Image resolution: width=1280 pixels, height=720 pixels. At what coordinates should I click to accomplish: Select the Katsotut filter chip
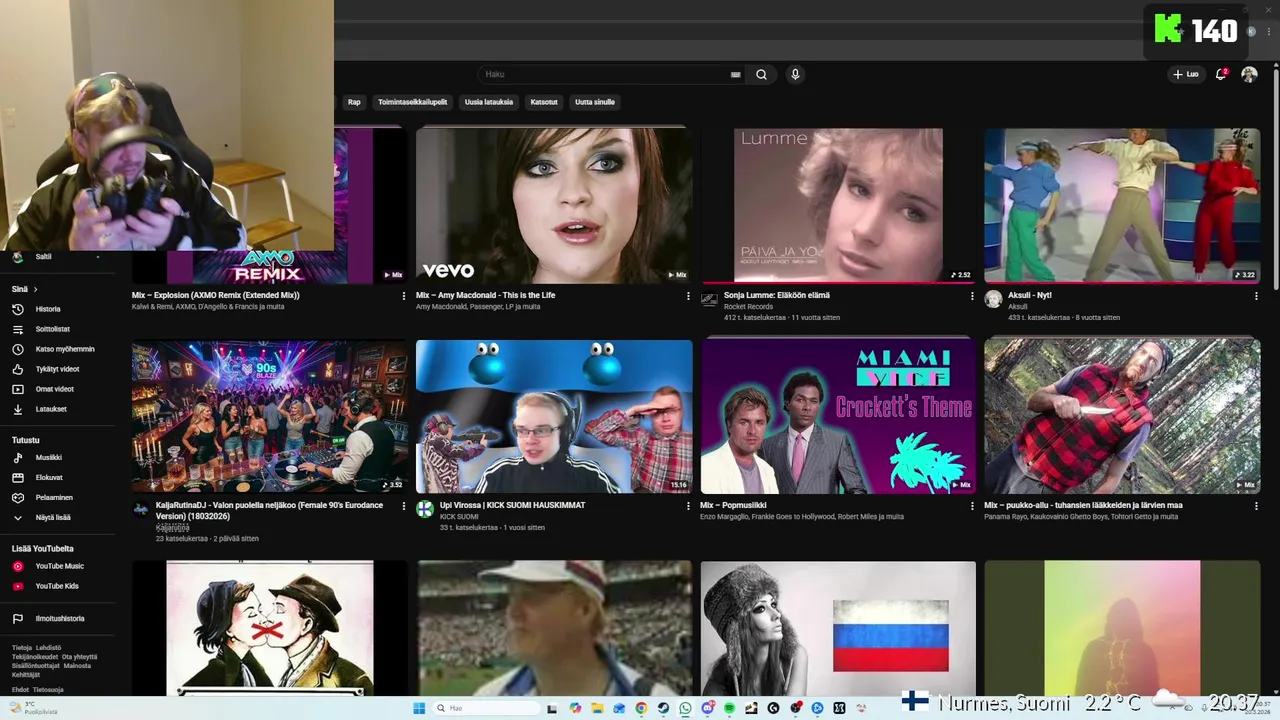tap(544, 102)
